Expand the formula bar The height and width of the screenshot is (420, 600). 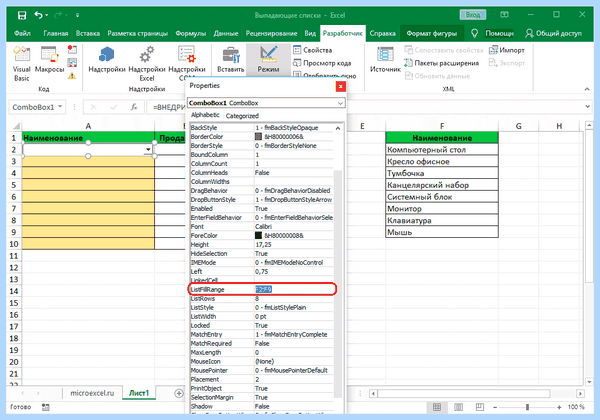(x=588, y=107)
